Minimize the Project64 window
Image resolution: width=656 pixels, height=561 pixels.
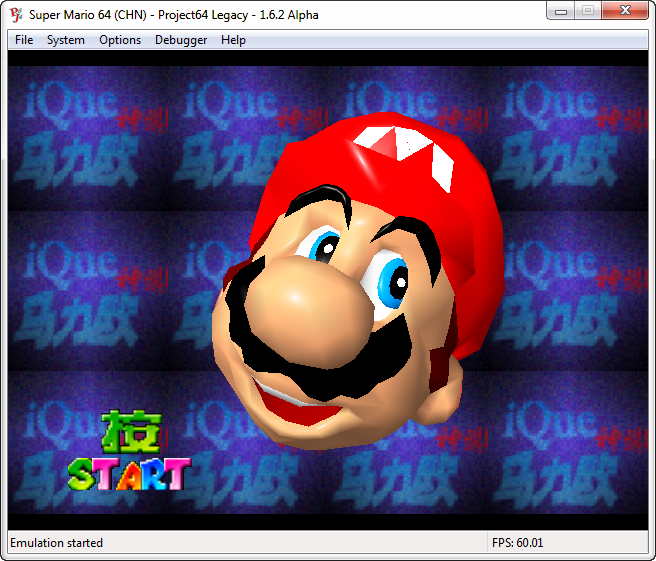click(x=561, y=11)
